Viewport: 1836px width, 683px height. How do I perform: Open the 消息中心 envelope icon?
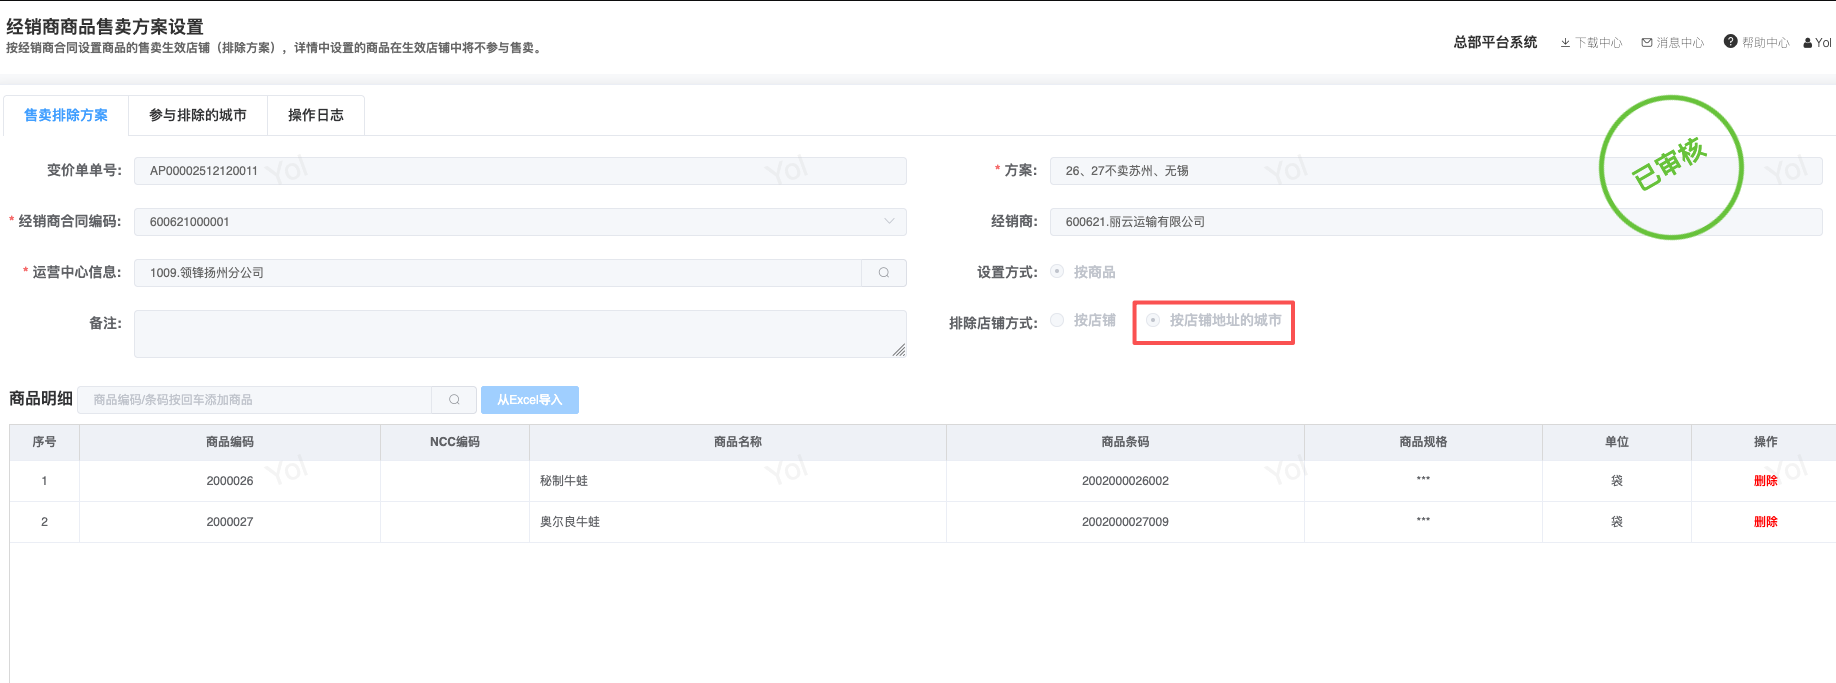[1647, 43]
